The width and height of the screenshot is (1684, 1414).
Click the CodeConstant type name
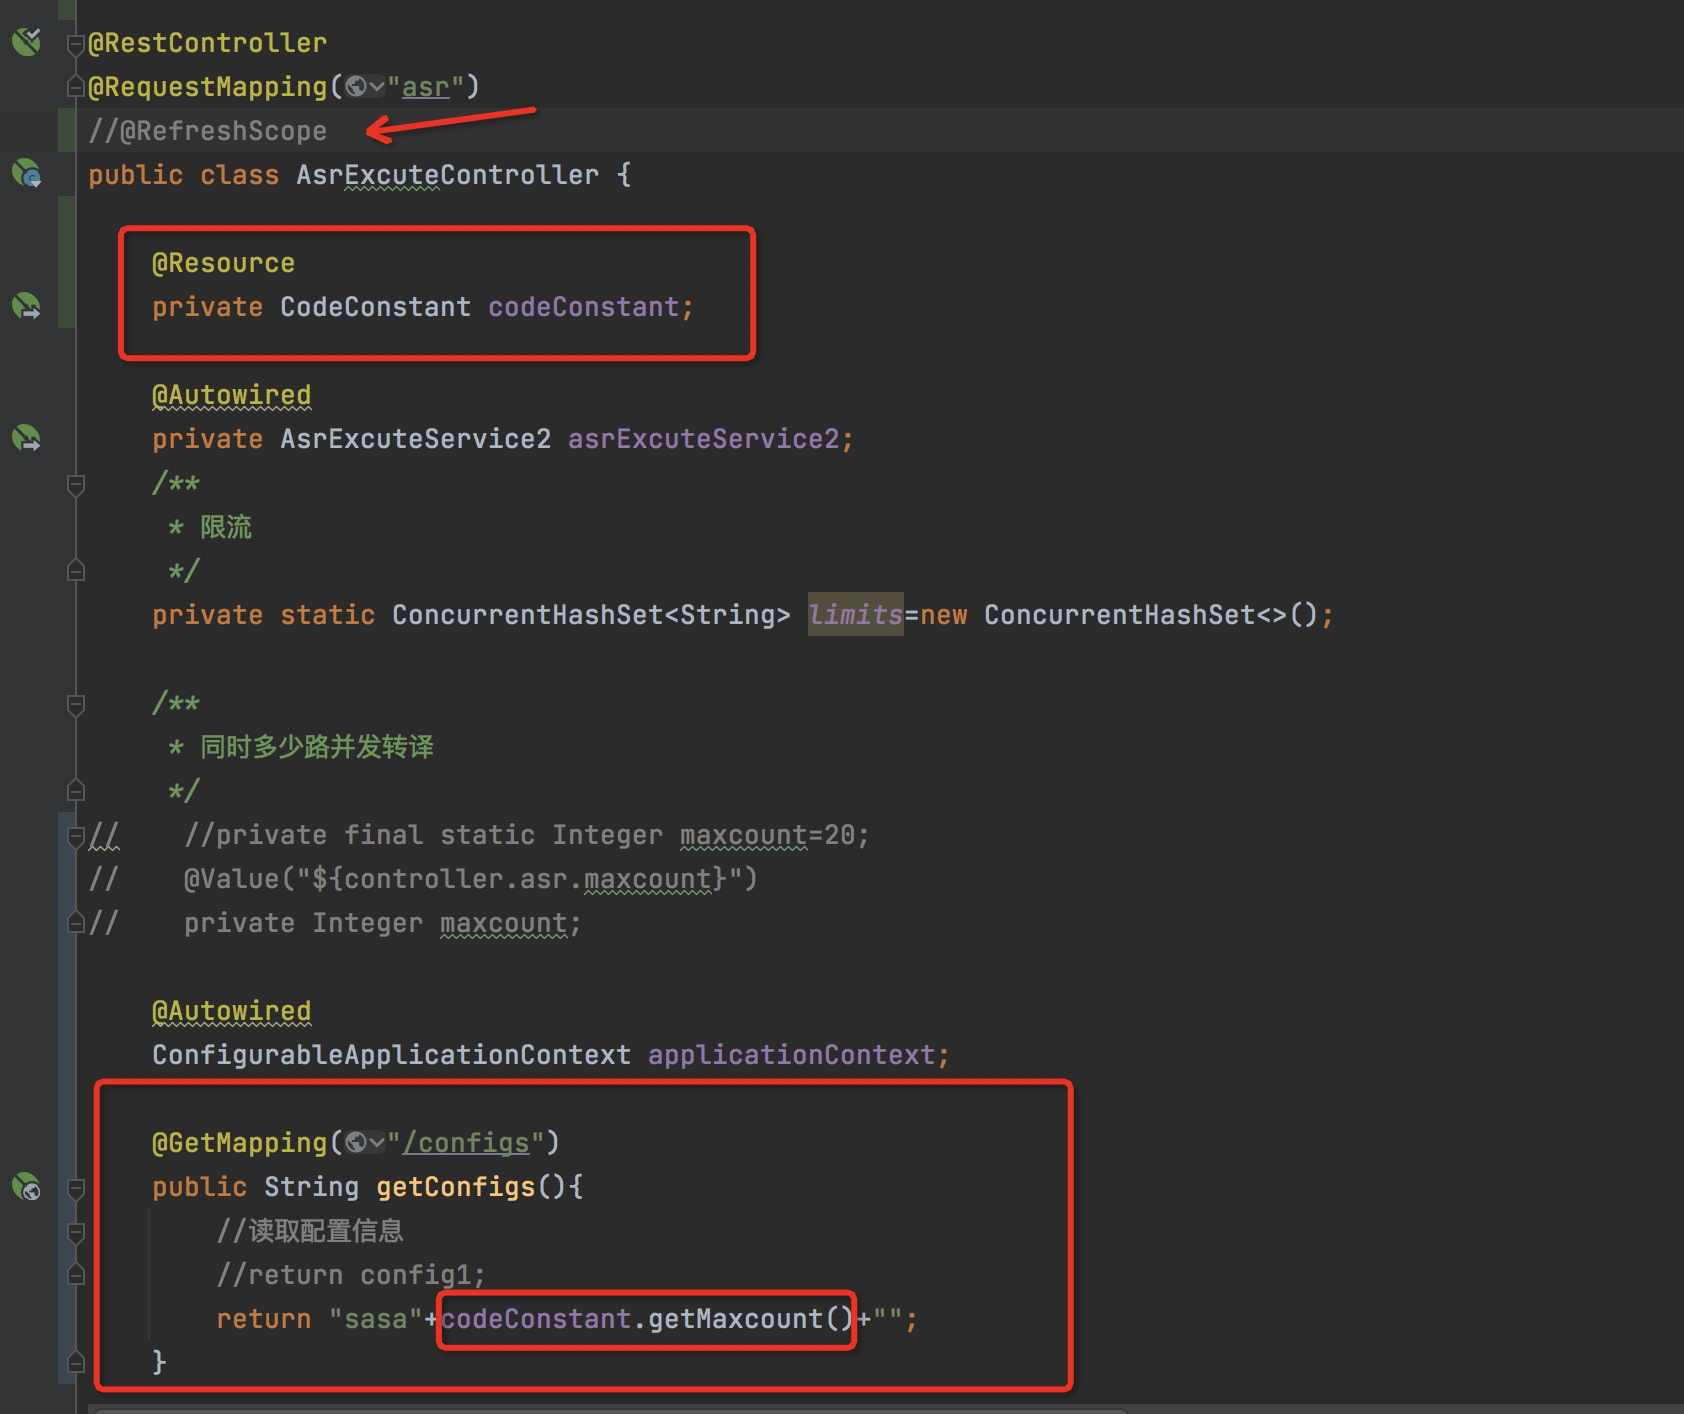(375, 307)
